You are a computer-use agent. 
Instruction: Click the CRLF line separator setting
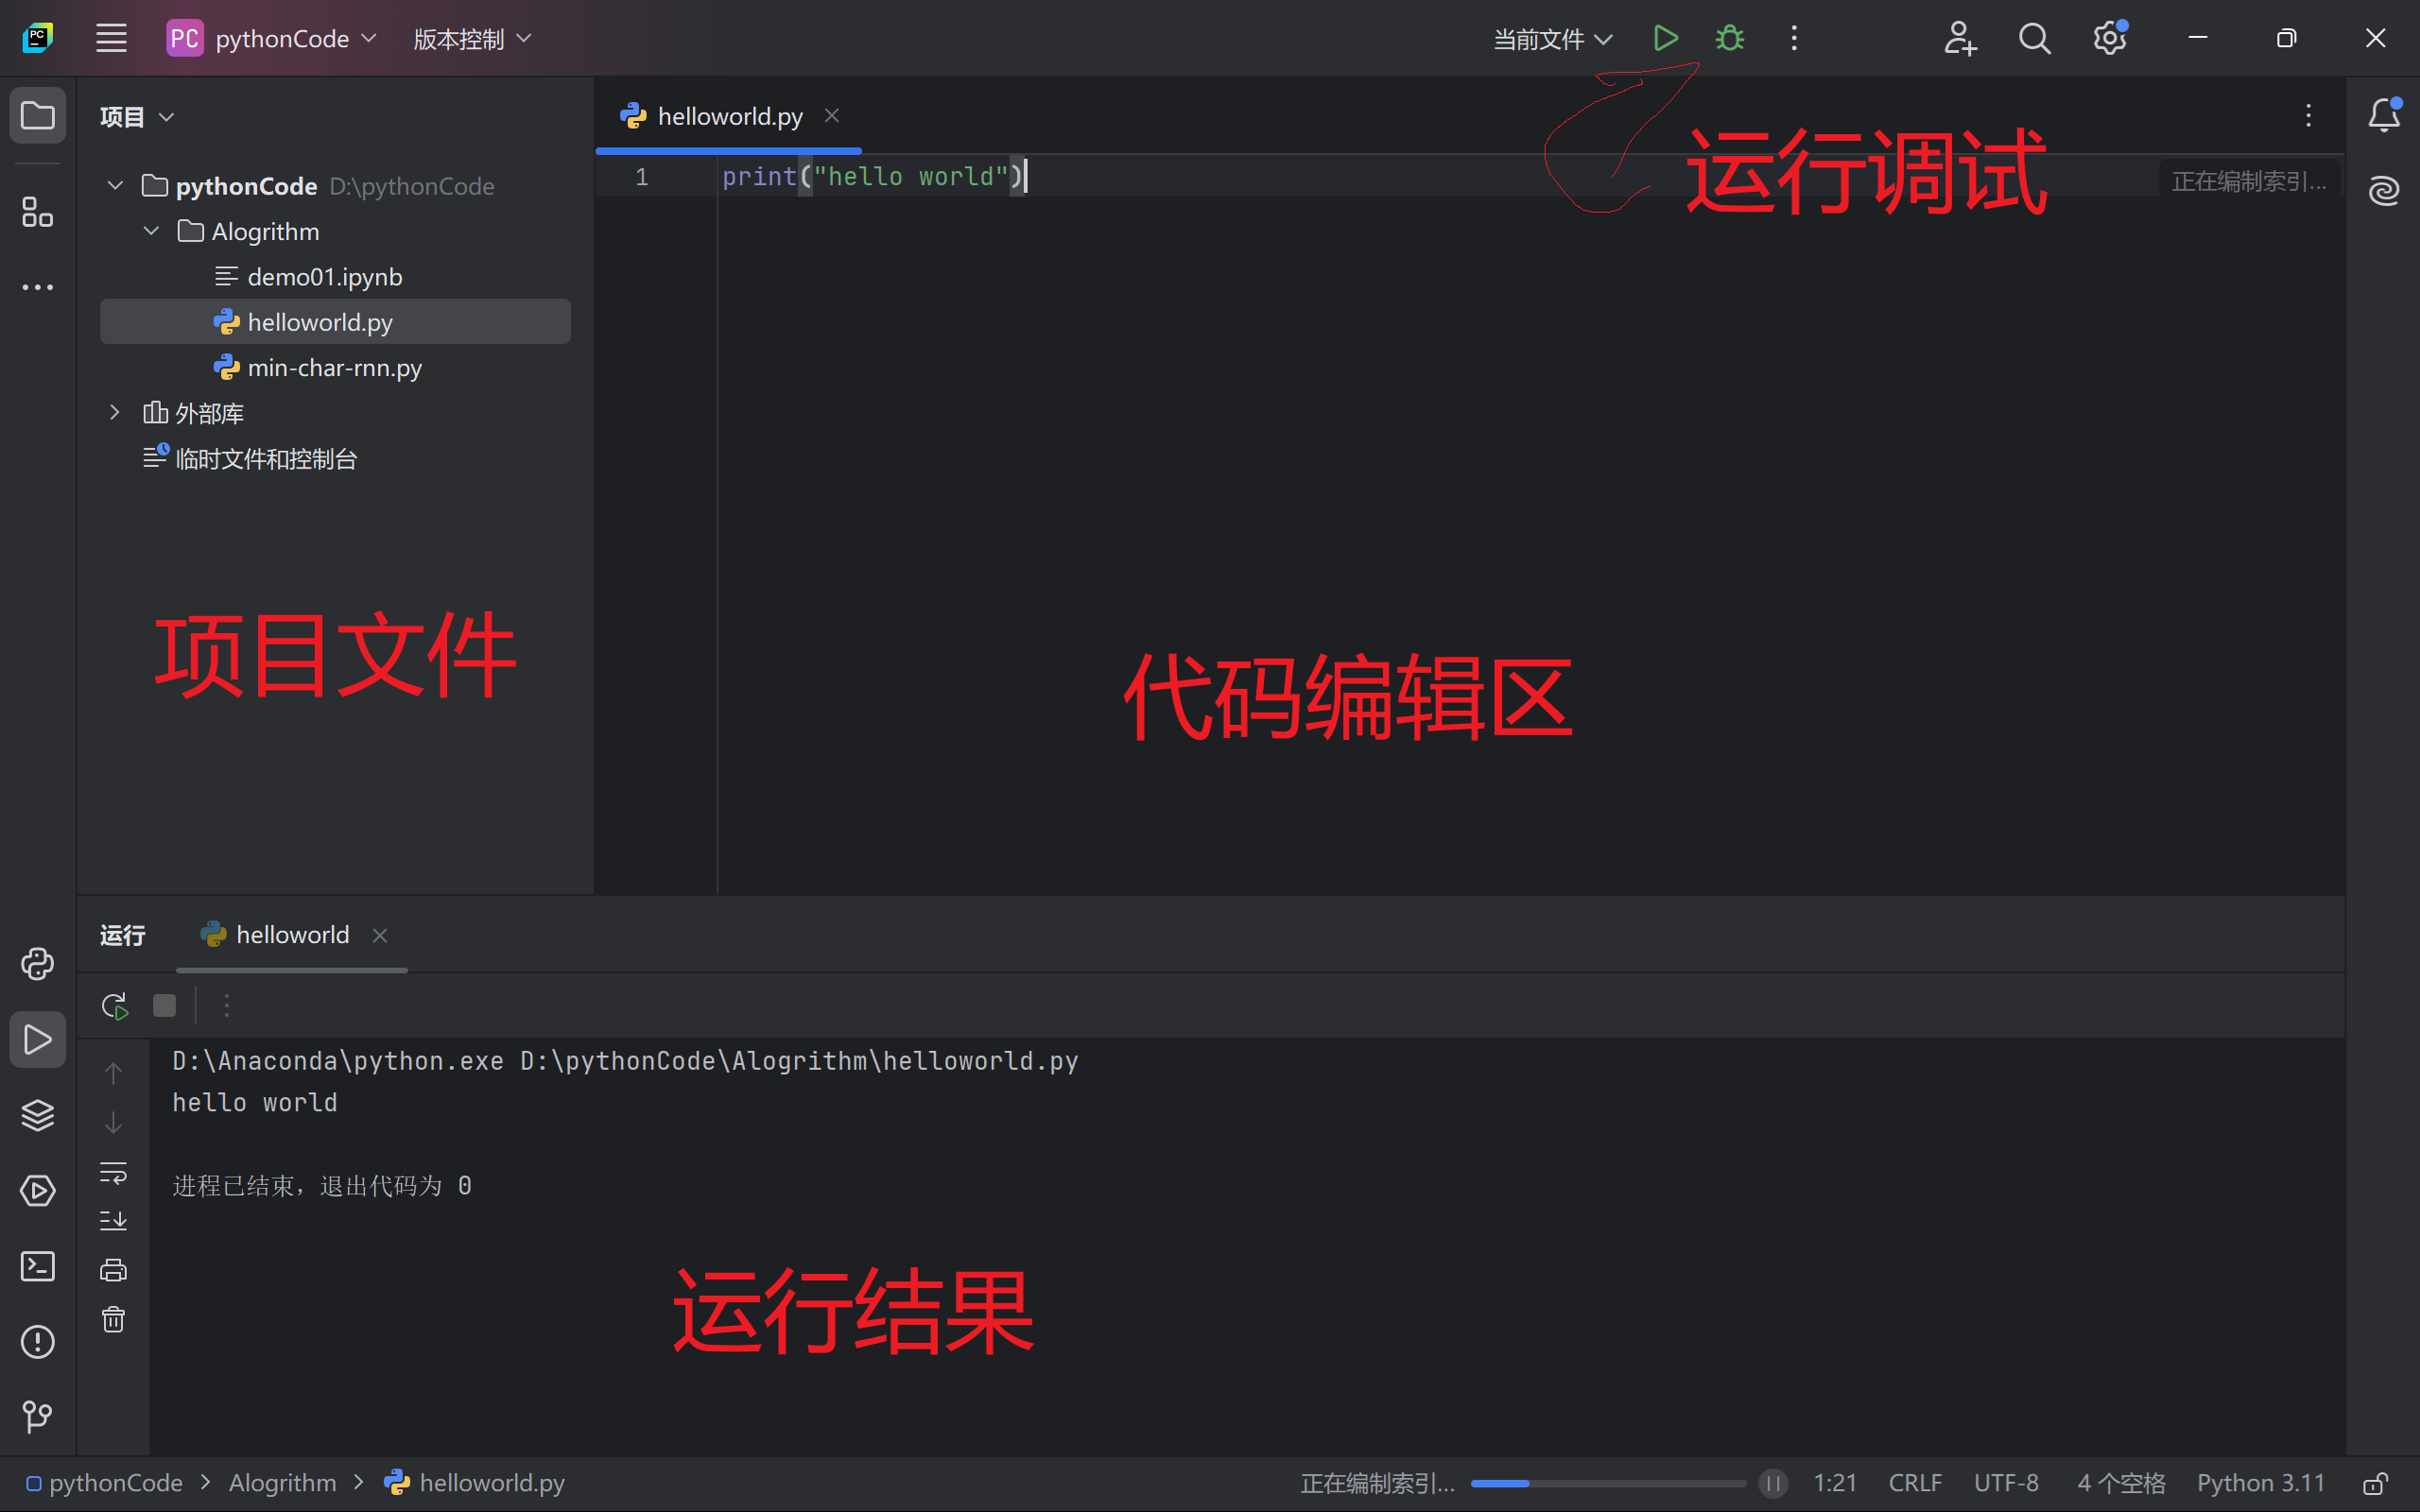[x=1914, y=1482]
